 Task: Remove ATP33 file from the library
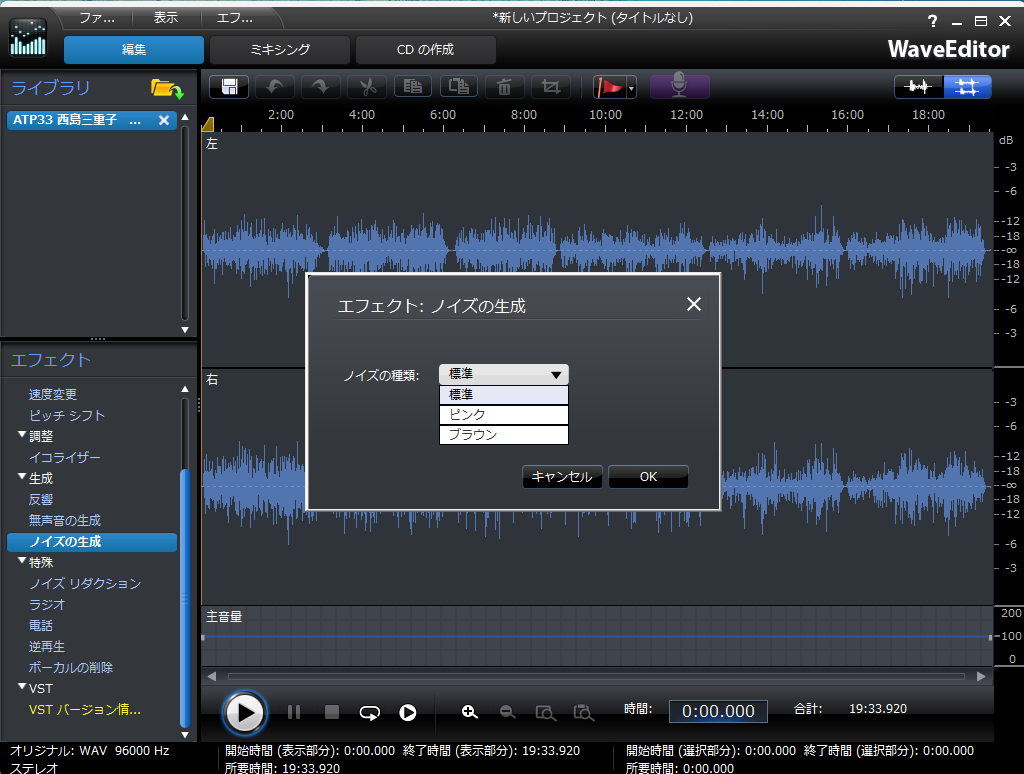coord(164,120)
